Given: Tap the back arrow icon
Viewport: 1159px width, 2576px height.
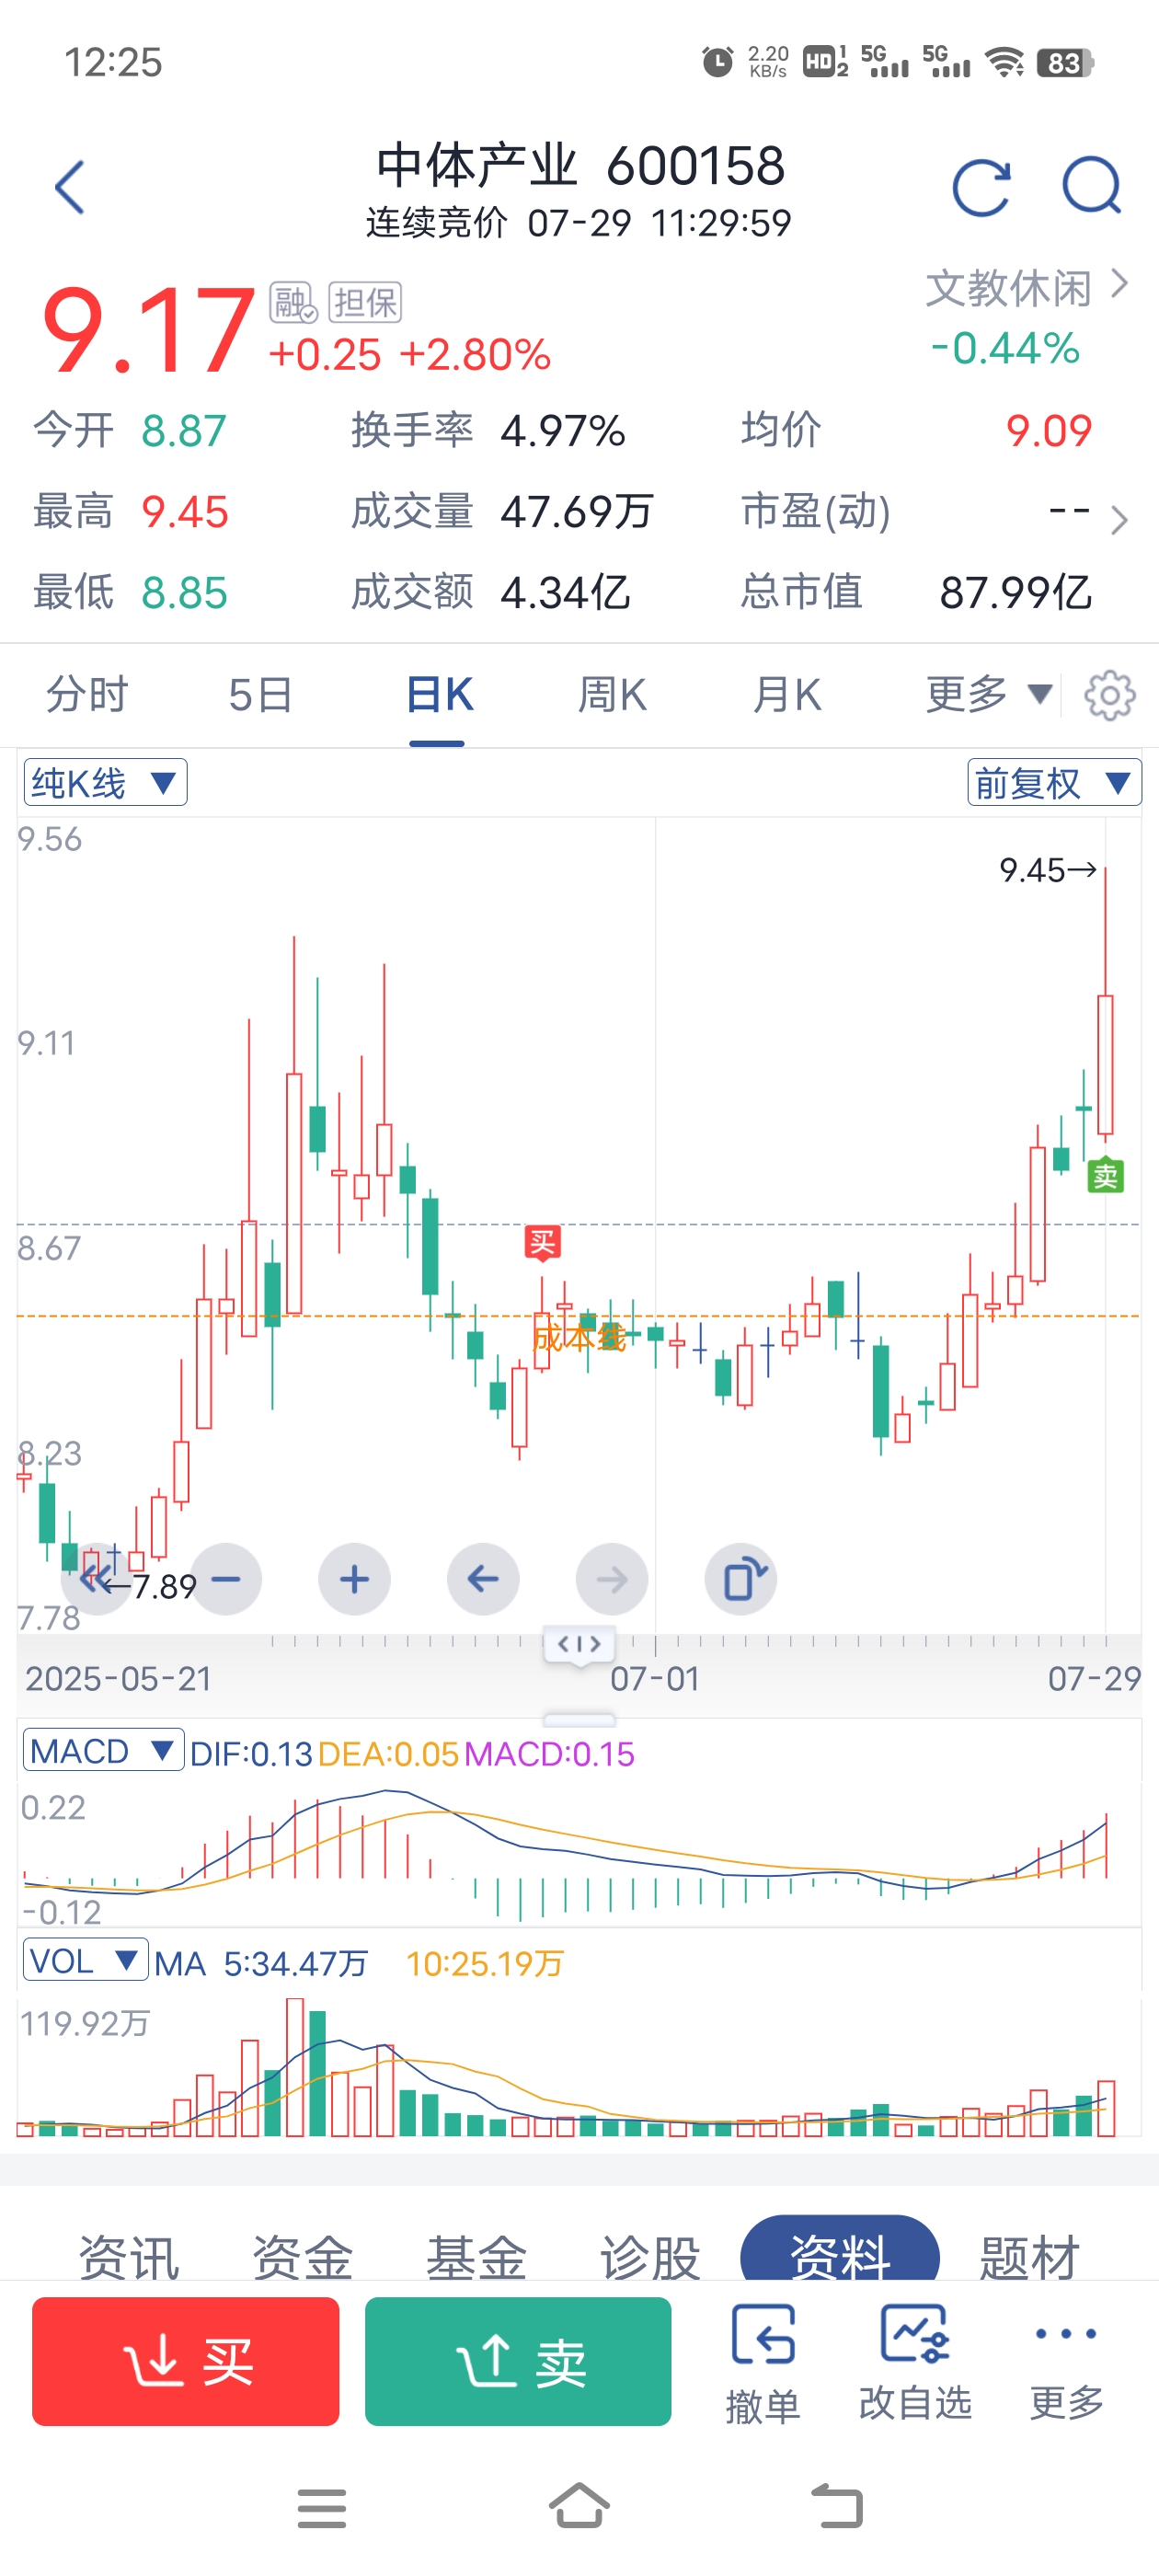Looking at the screenshot, I should pyautogui.click(x=70, y=187).
